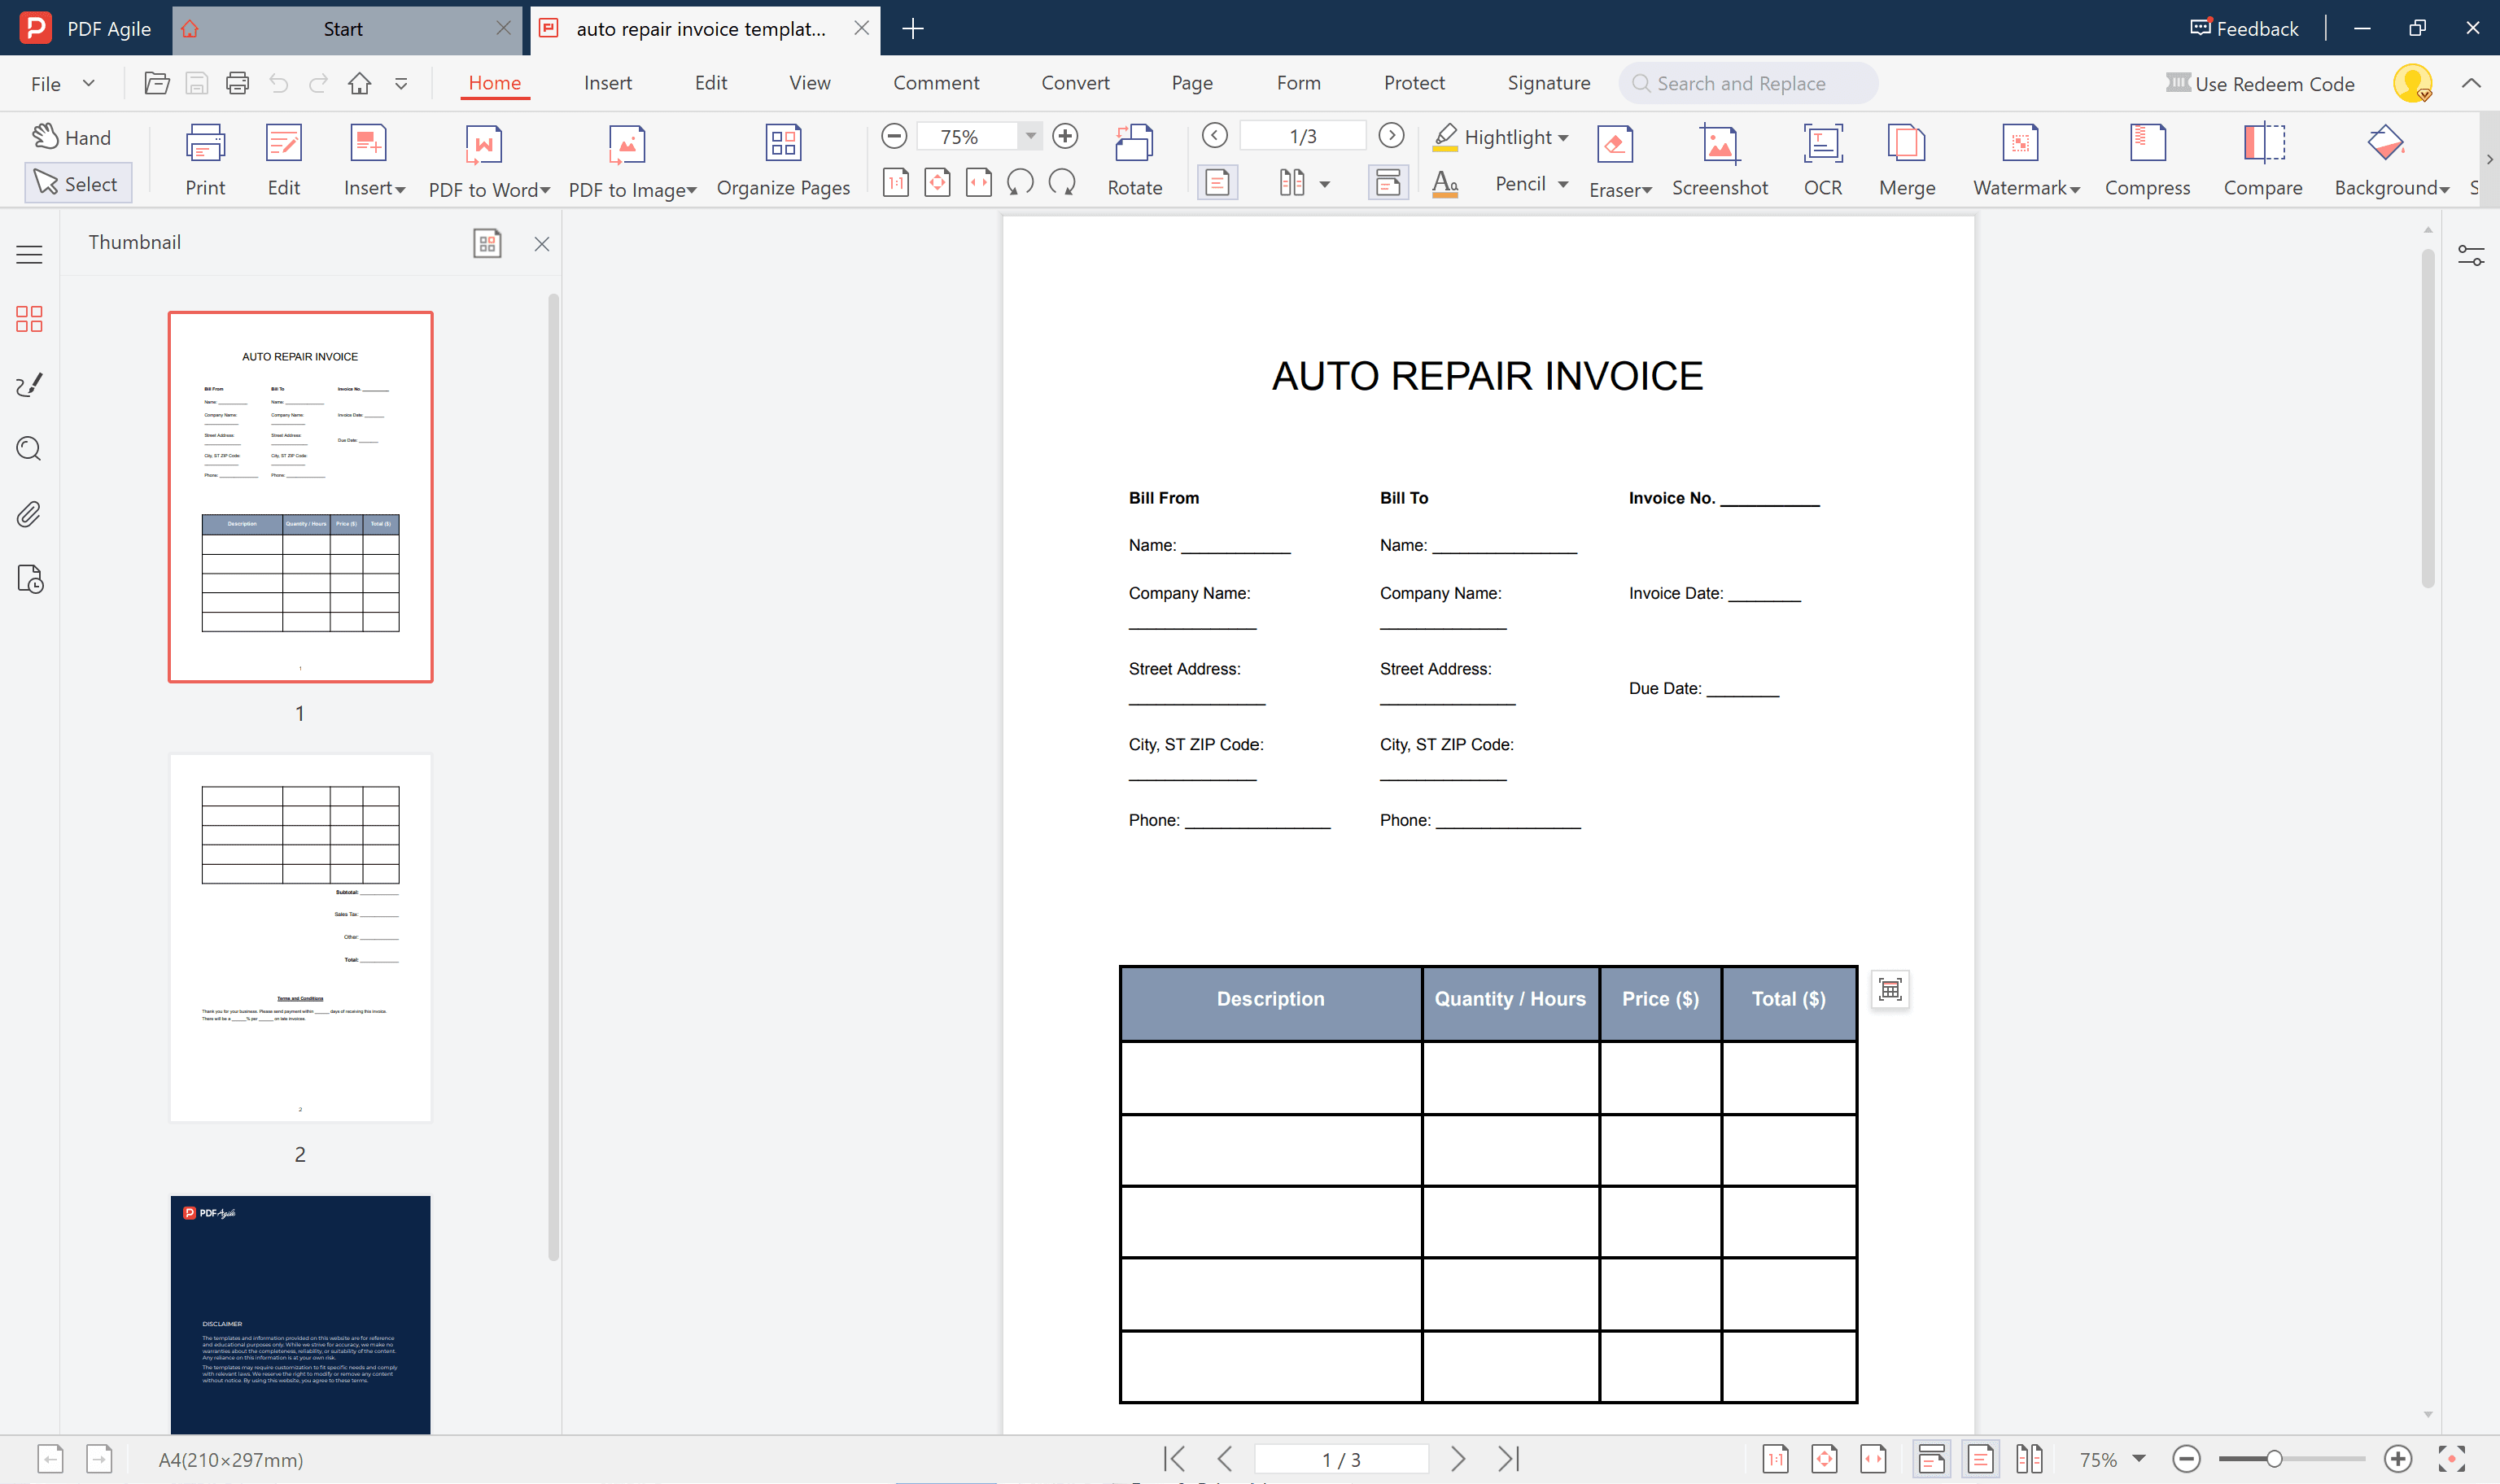Expand the 75% zoom level dropdown
Viewport: 2500px width, 1484px height.
click(x=1030, y=136)
